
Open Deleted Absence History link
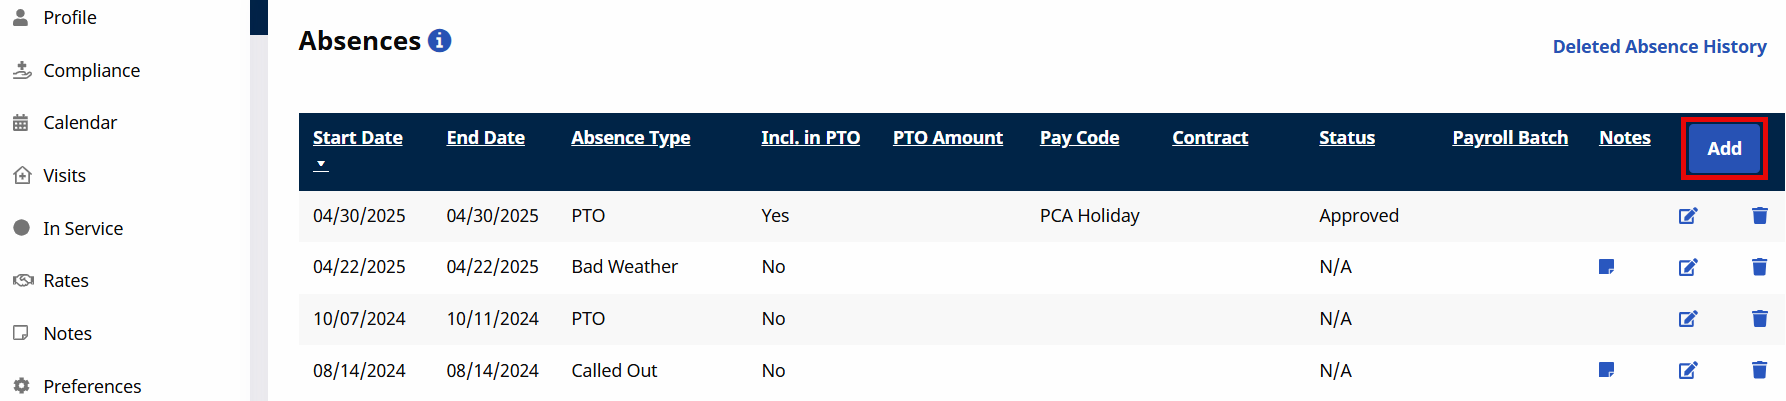click(1659, 47)
